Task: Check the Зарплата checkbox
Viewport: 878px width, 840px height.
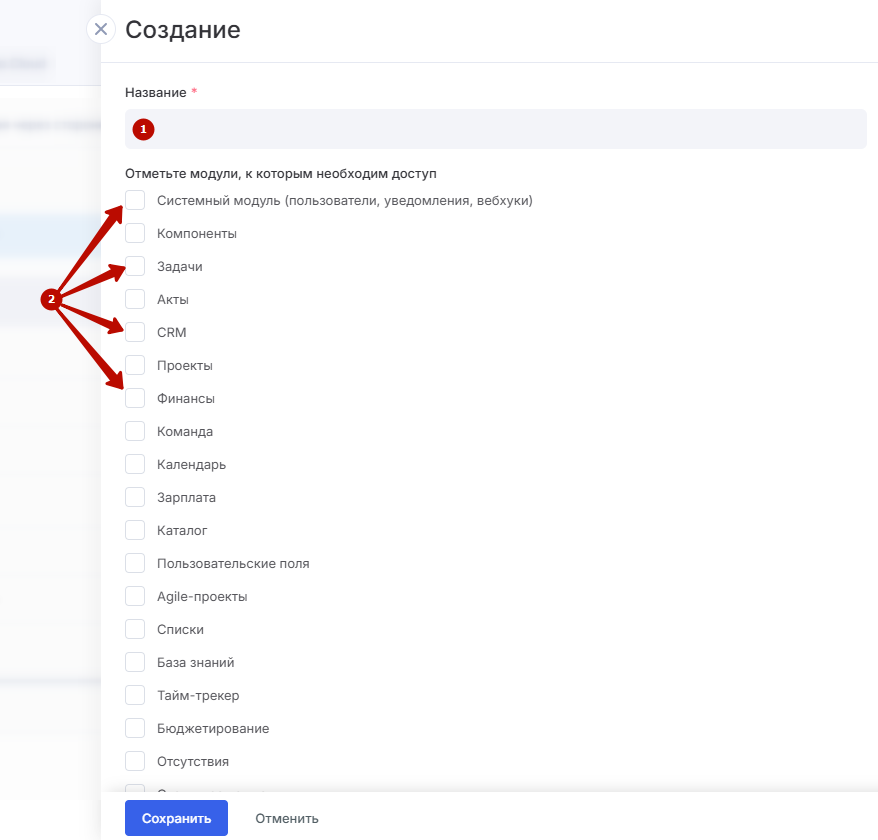Action: (x=135, y=497)
